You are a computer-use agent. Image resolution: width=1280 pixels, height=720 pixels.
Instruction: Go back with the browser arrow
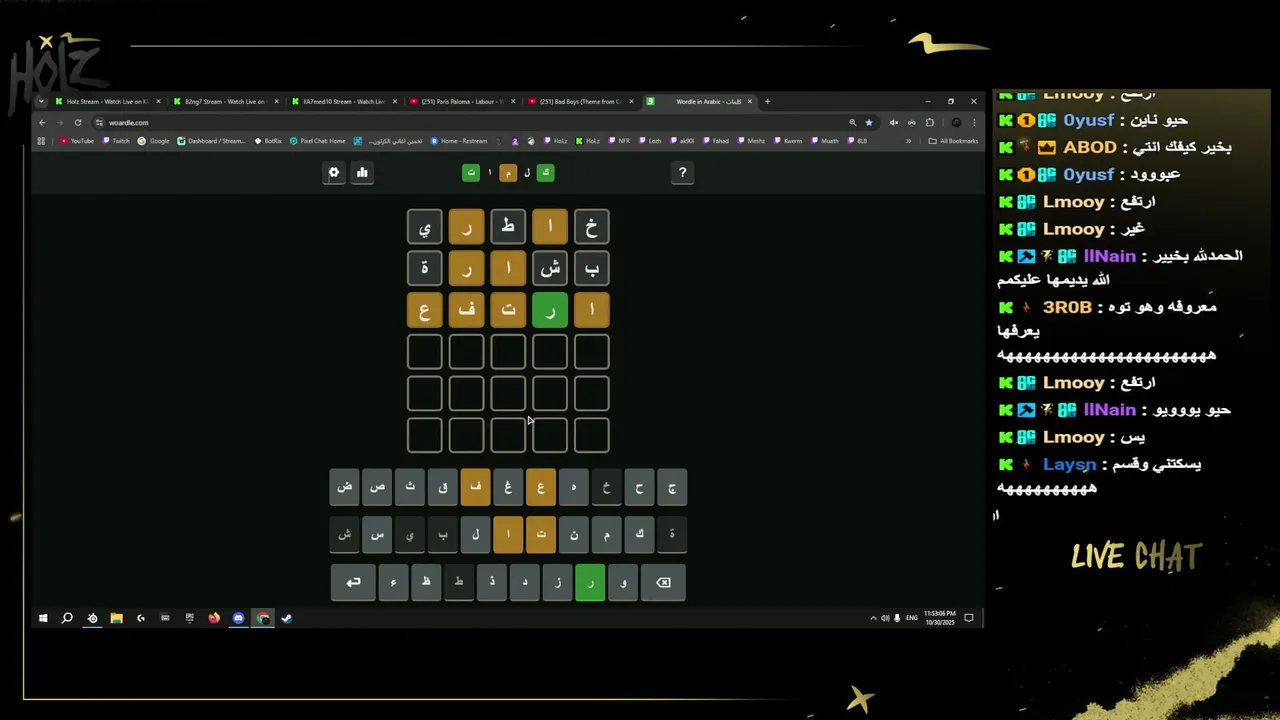[42, 122]
